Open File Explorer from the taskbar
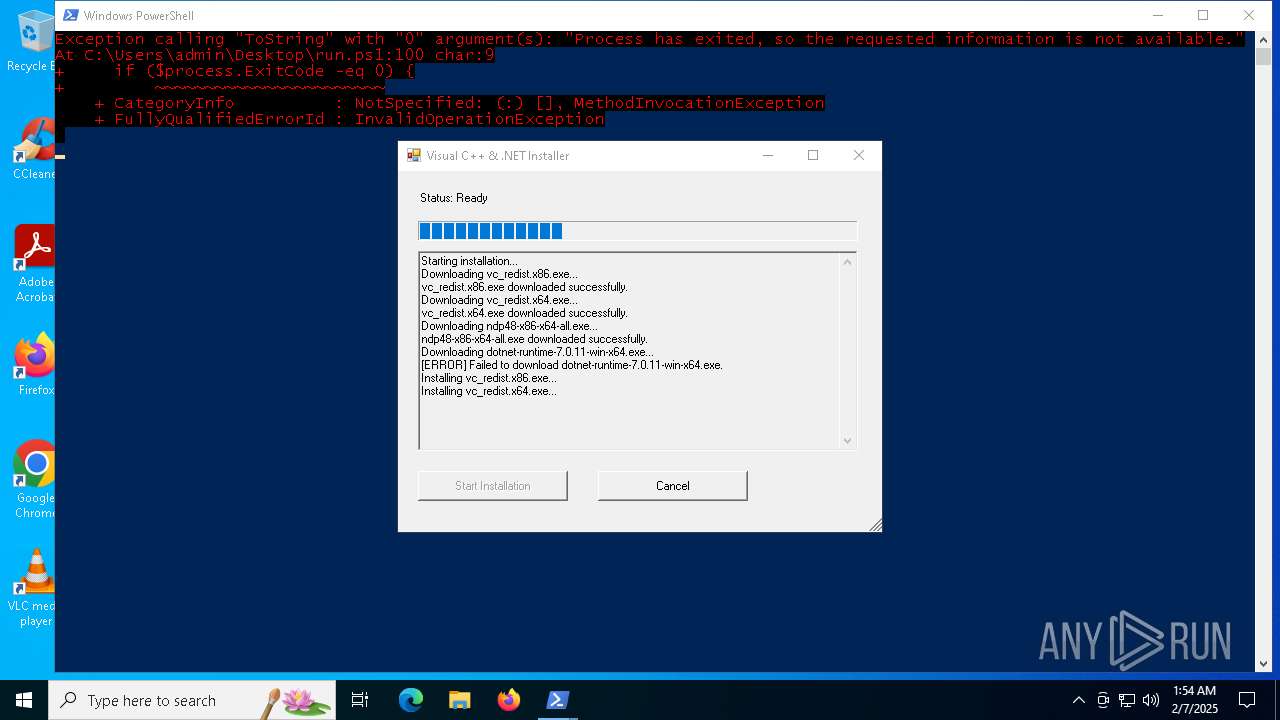 460,700
